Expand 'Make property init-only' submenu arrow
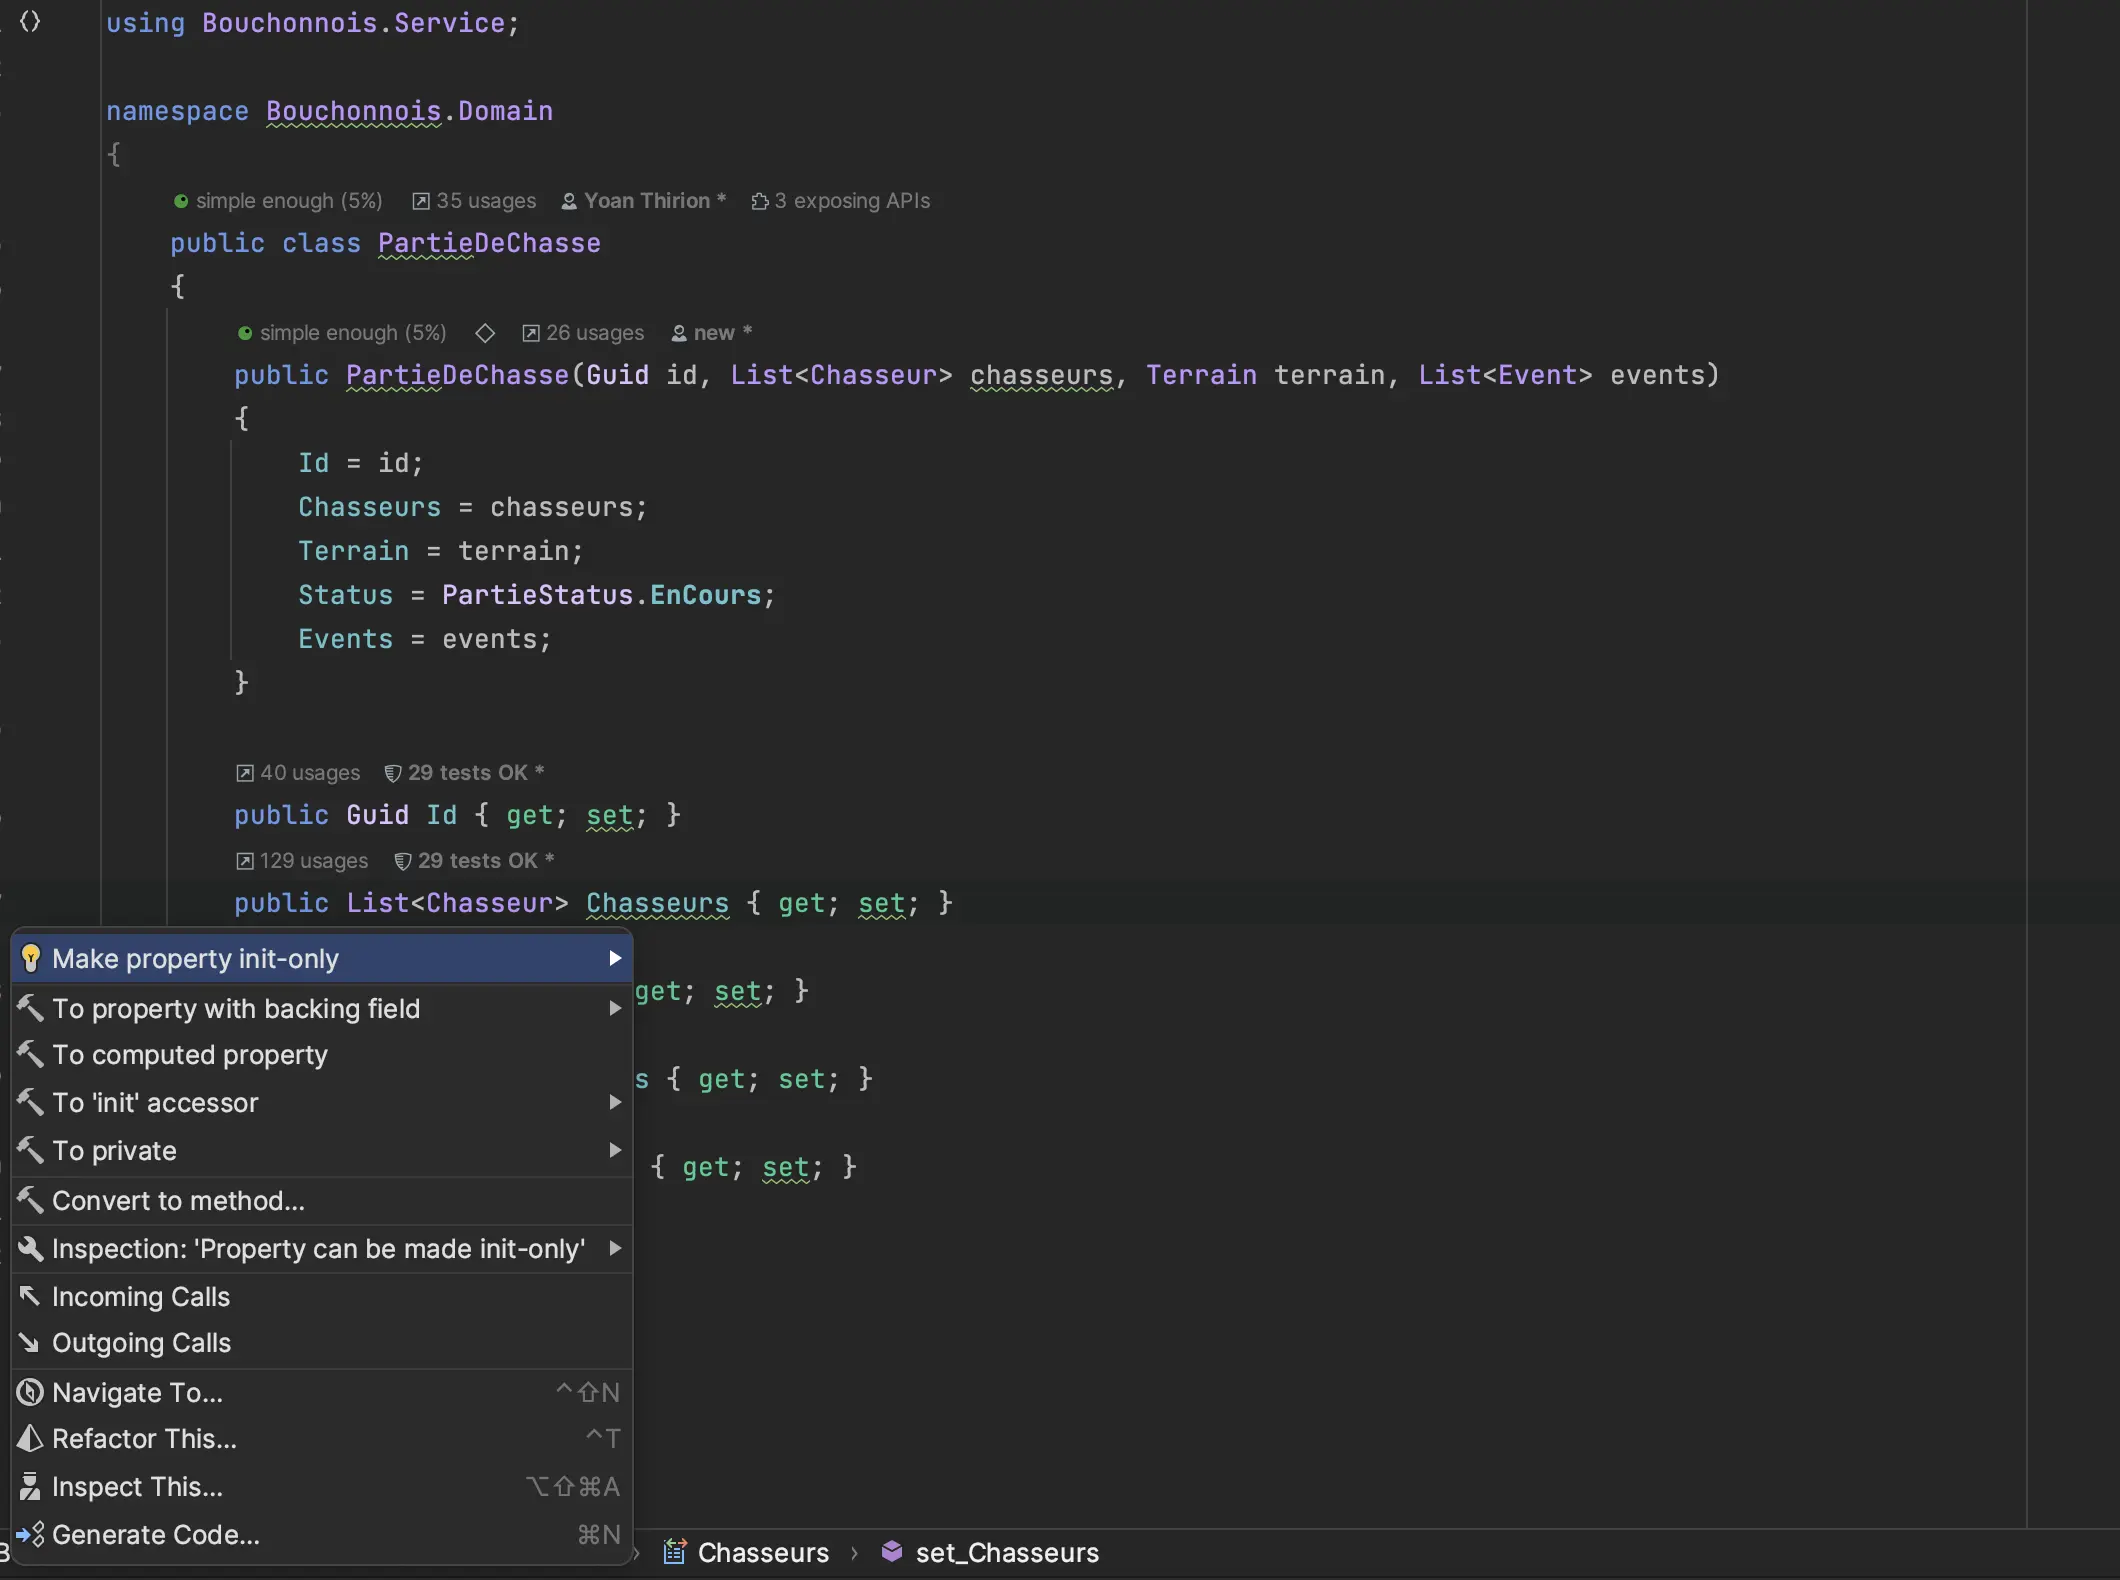 [x=615, y=958]
